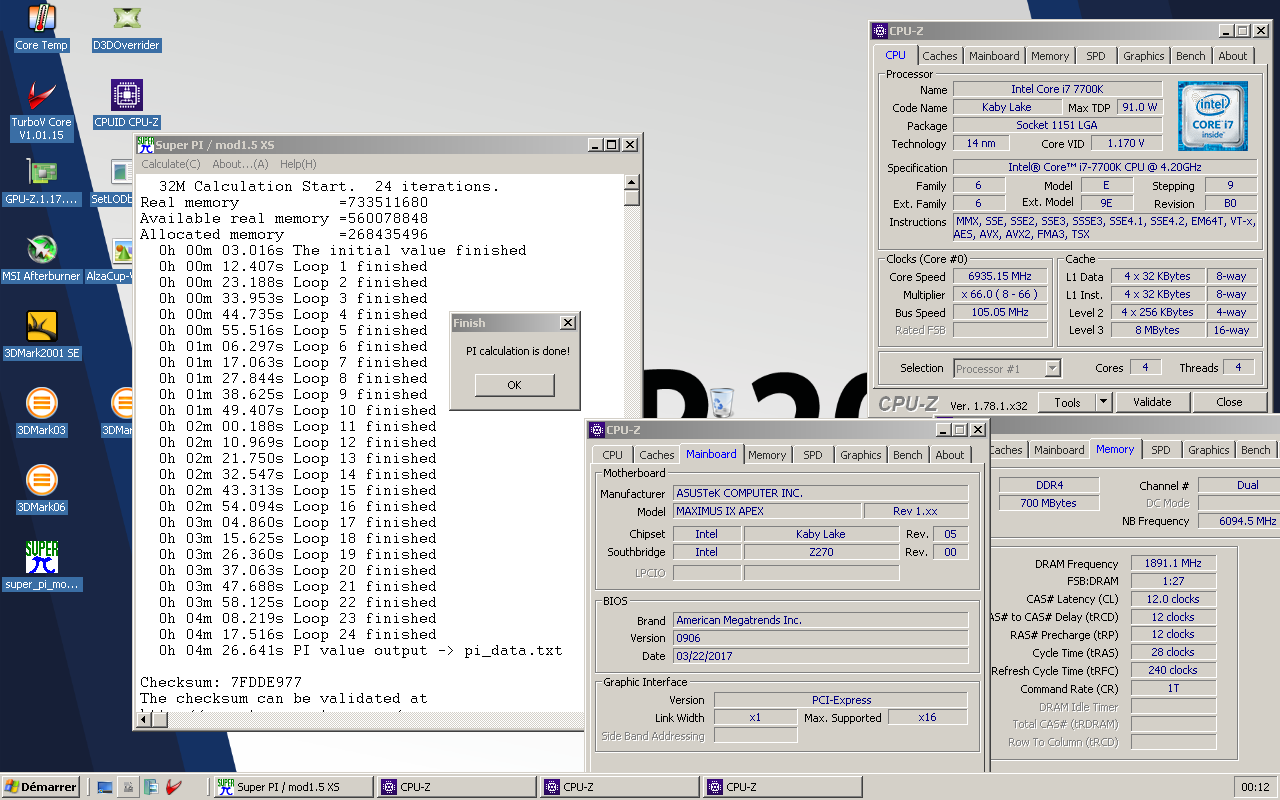The width and height of the screenshot is (1280, 800).
Task: Click the Southbridge value Z270
Action: 821,552
